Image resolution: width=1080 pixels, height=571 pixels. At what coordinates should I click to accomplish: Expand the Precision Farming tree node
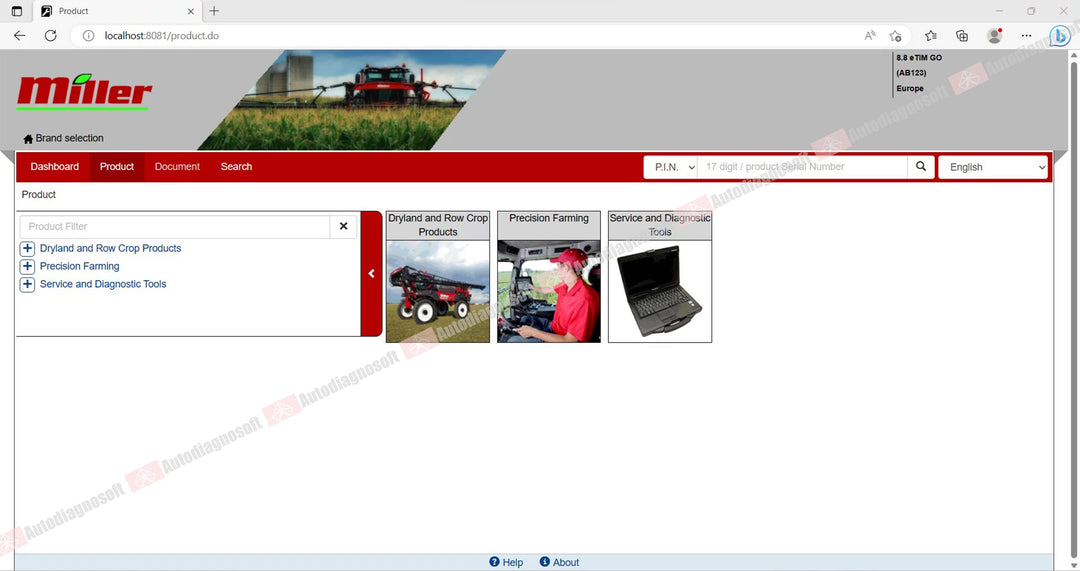[28, 267]
